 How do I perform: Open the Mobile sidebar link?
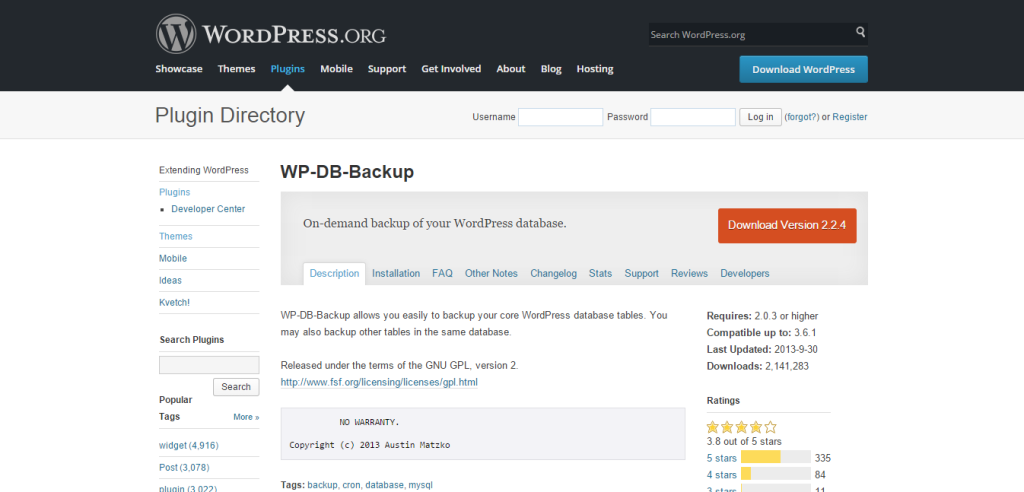click(x=173, y=259)
